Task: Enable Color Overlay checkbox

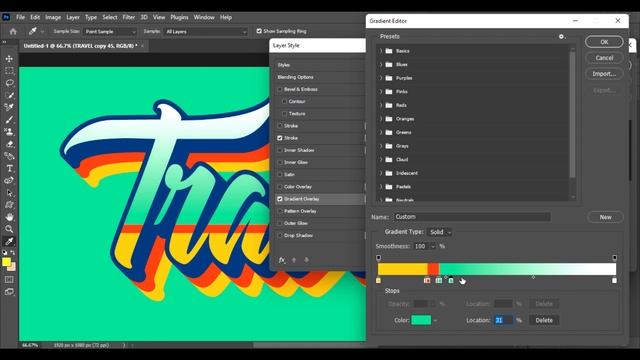Action: (280, 187)
